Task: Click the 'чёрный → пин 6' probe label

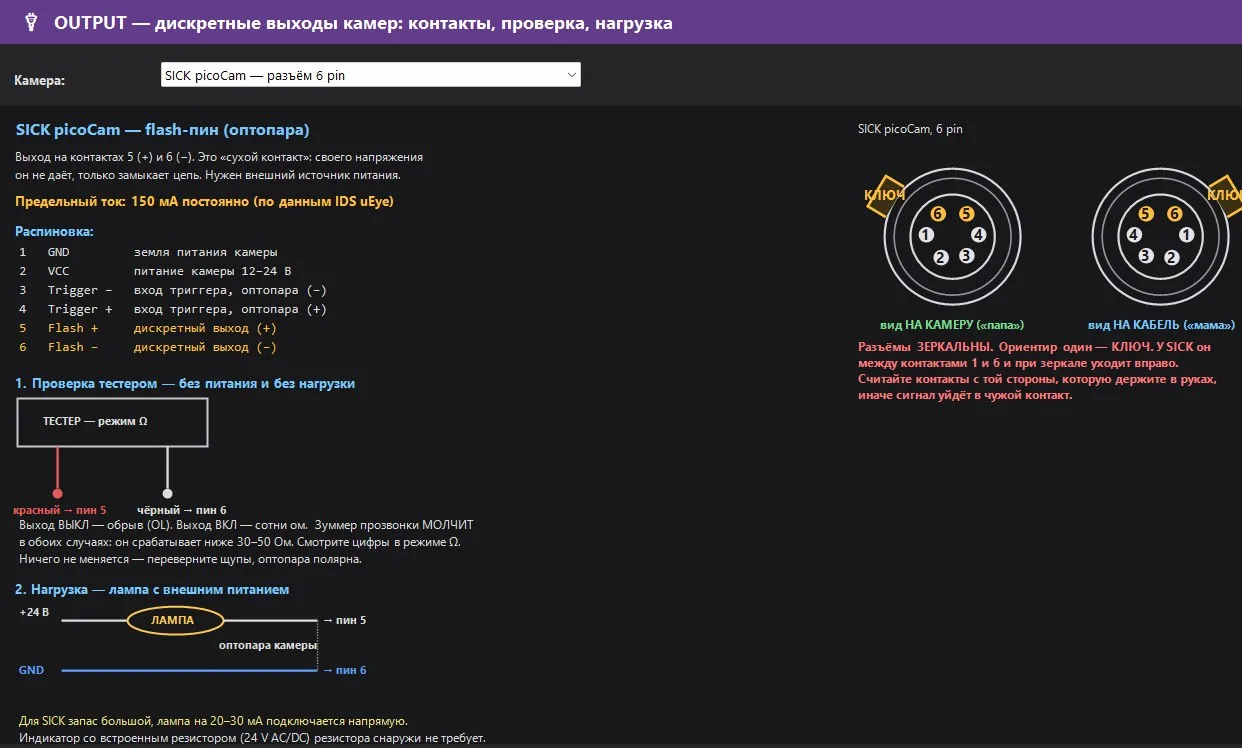Action: [182, 510]
